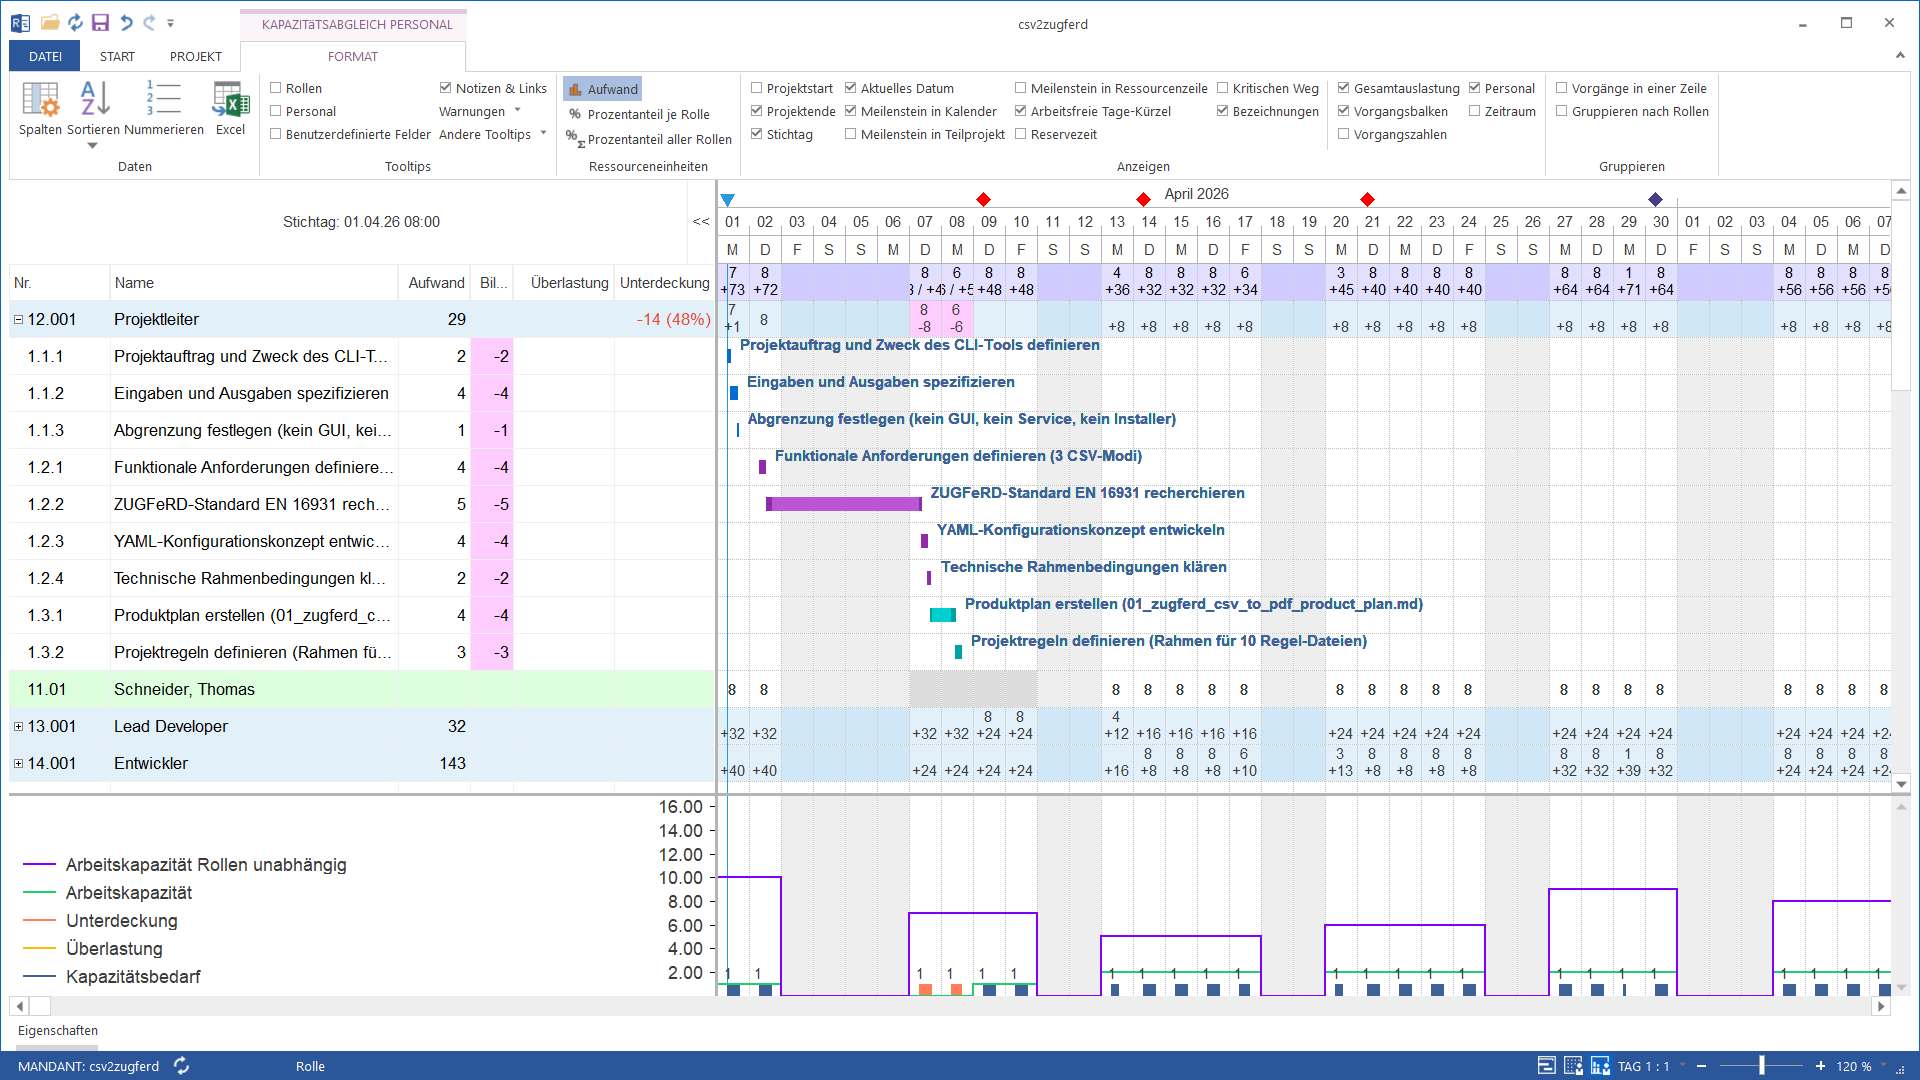
Task: Click the horizontal scrollbar right arrow
Action: tap(1881, 1006)
